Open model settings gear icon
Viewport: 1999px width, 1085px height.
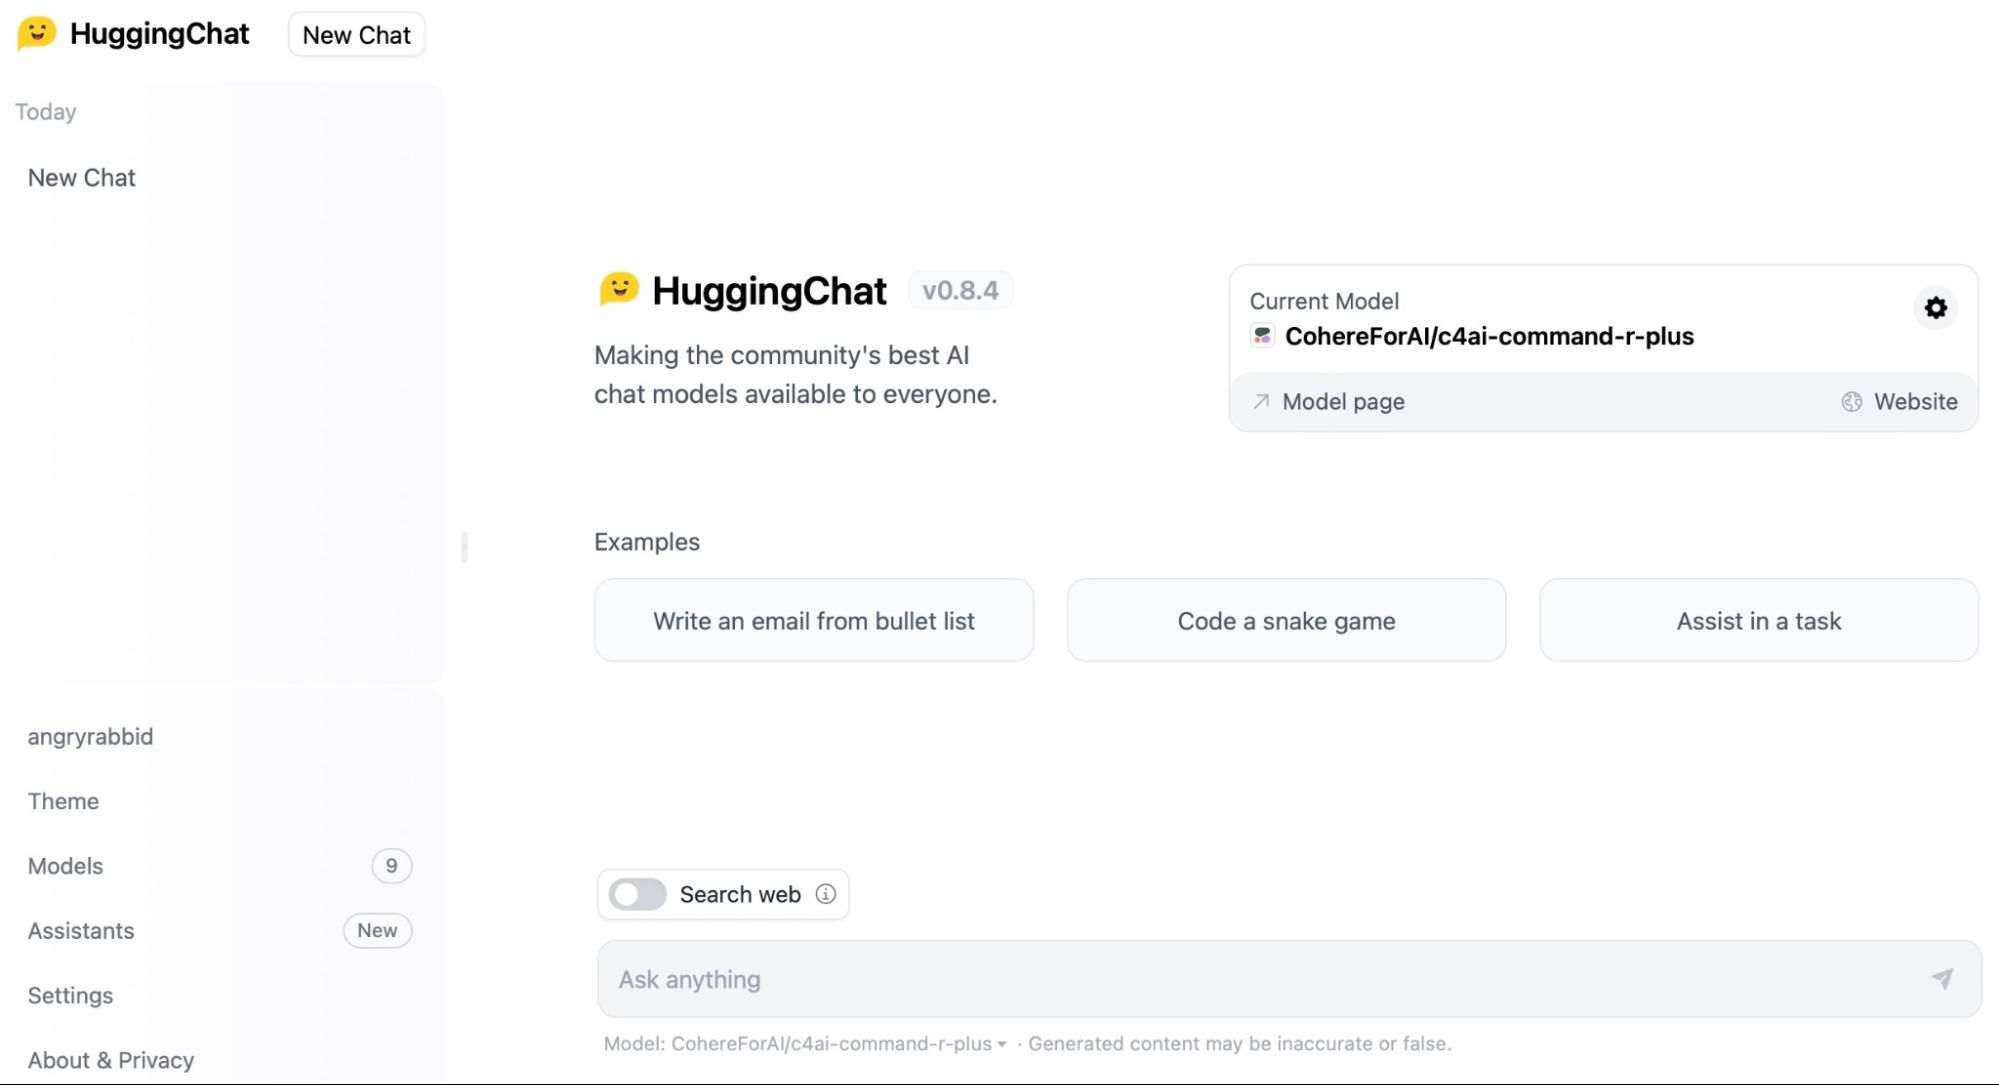pyautogui.click(x=1935, y=308)
